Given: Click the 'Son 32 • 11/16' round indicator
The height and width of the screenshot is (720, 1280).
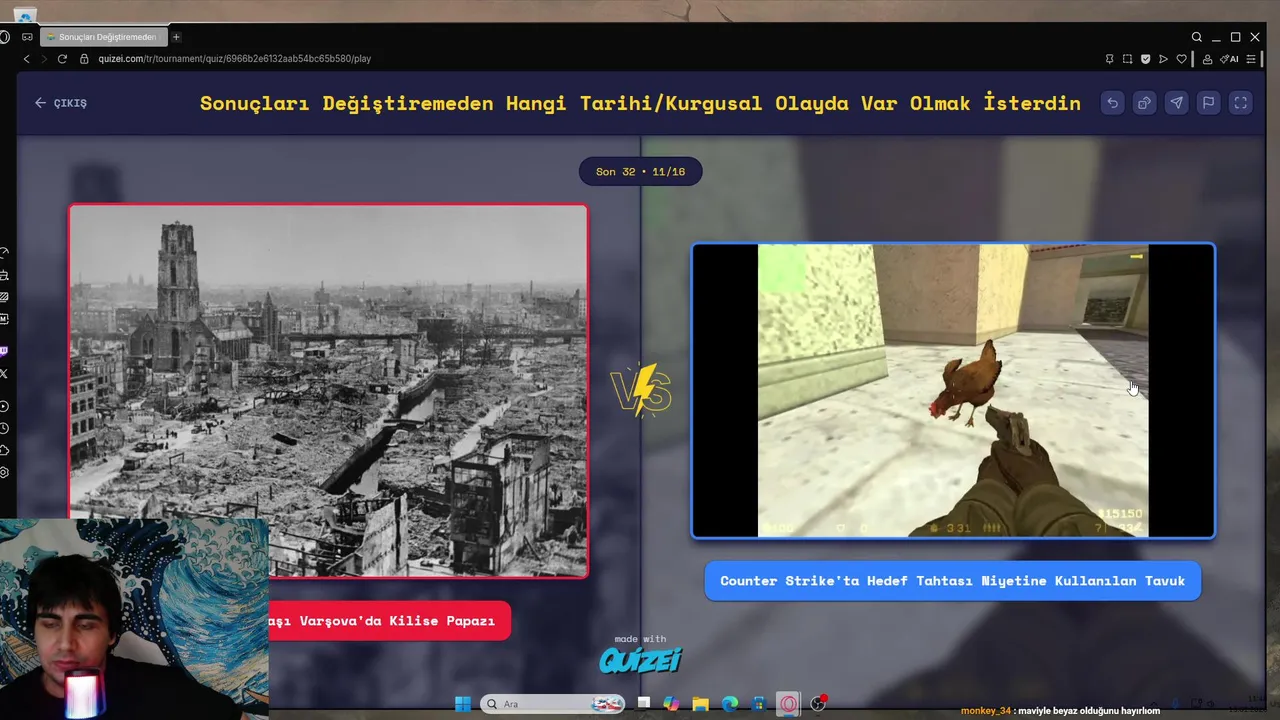Looking at the screenshot, I should (640, 172).
